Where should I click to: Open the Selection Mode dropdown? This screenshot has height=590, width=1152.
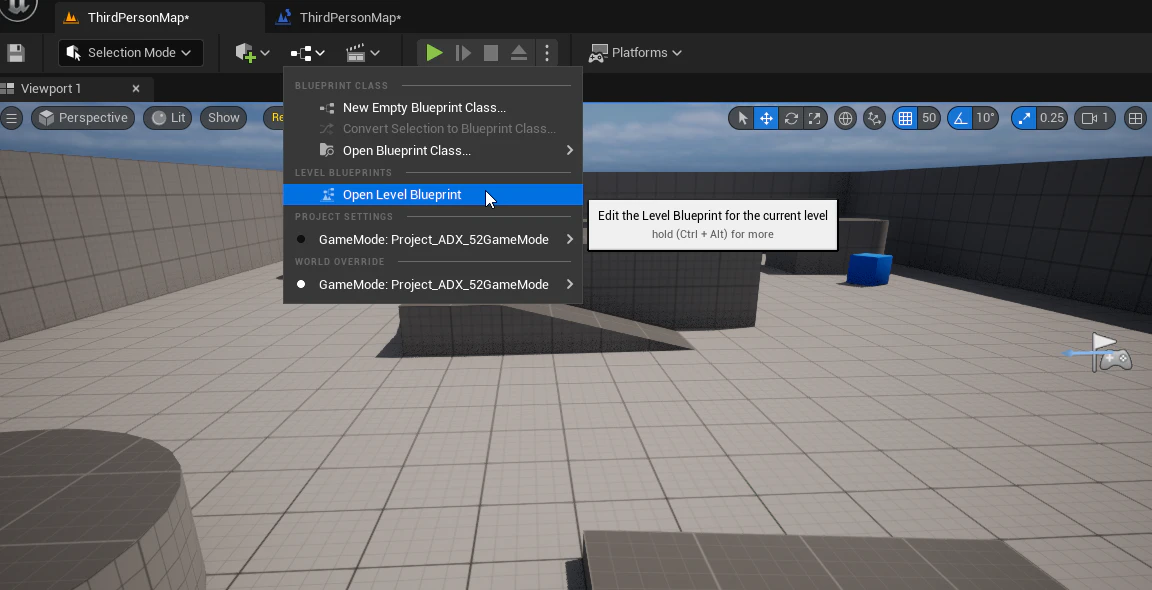pyautogui.click(x=130, y=53)
